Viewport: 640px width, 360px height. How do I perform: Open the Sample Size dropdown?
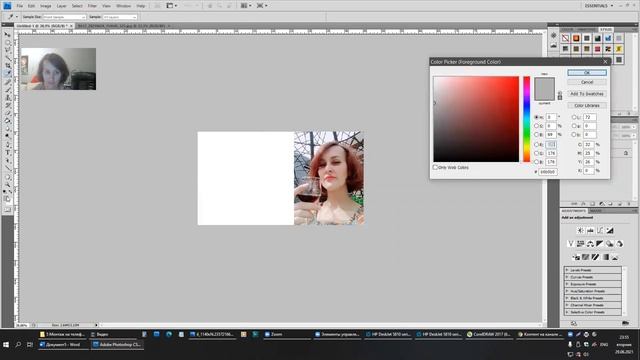(64, 17)
